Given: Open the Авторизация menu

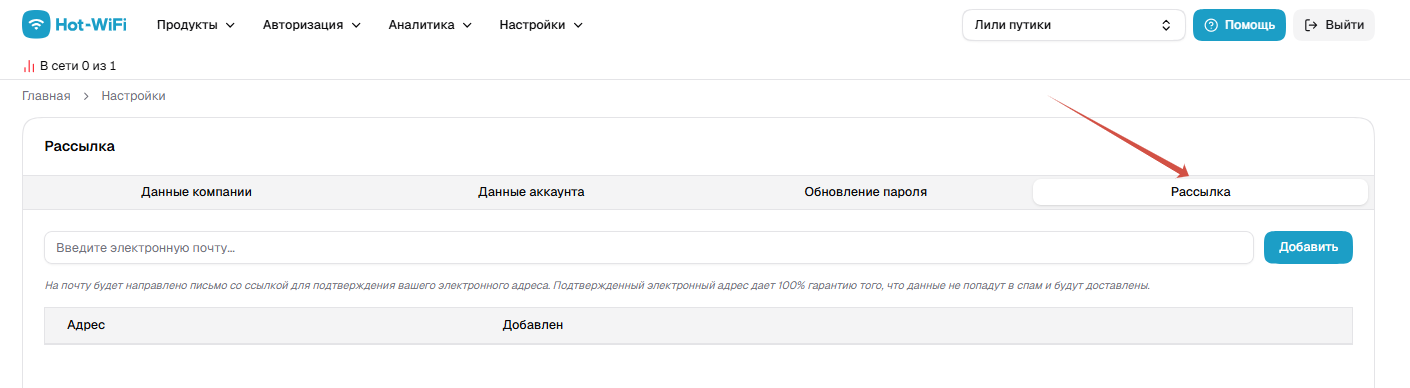Looking at the screenshot, I should point(312,24).
